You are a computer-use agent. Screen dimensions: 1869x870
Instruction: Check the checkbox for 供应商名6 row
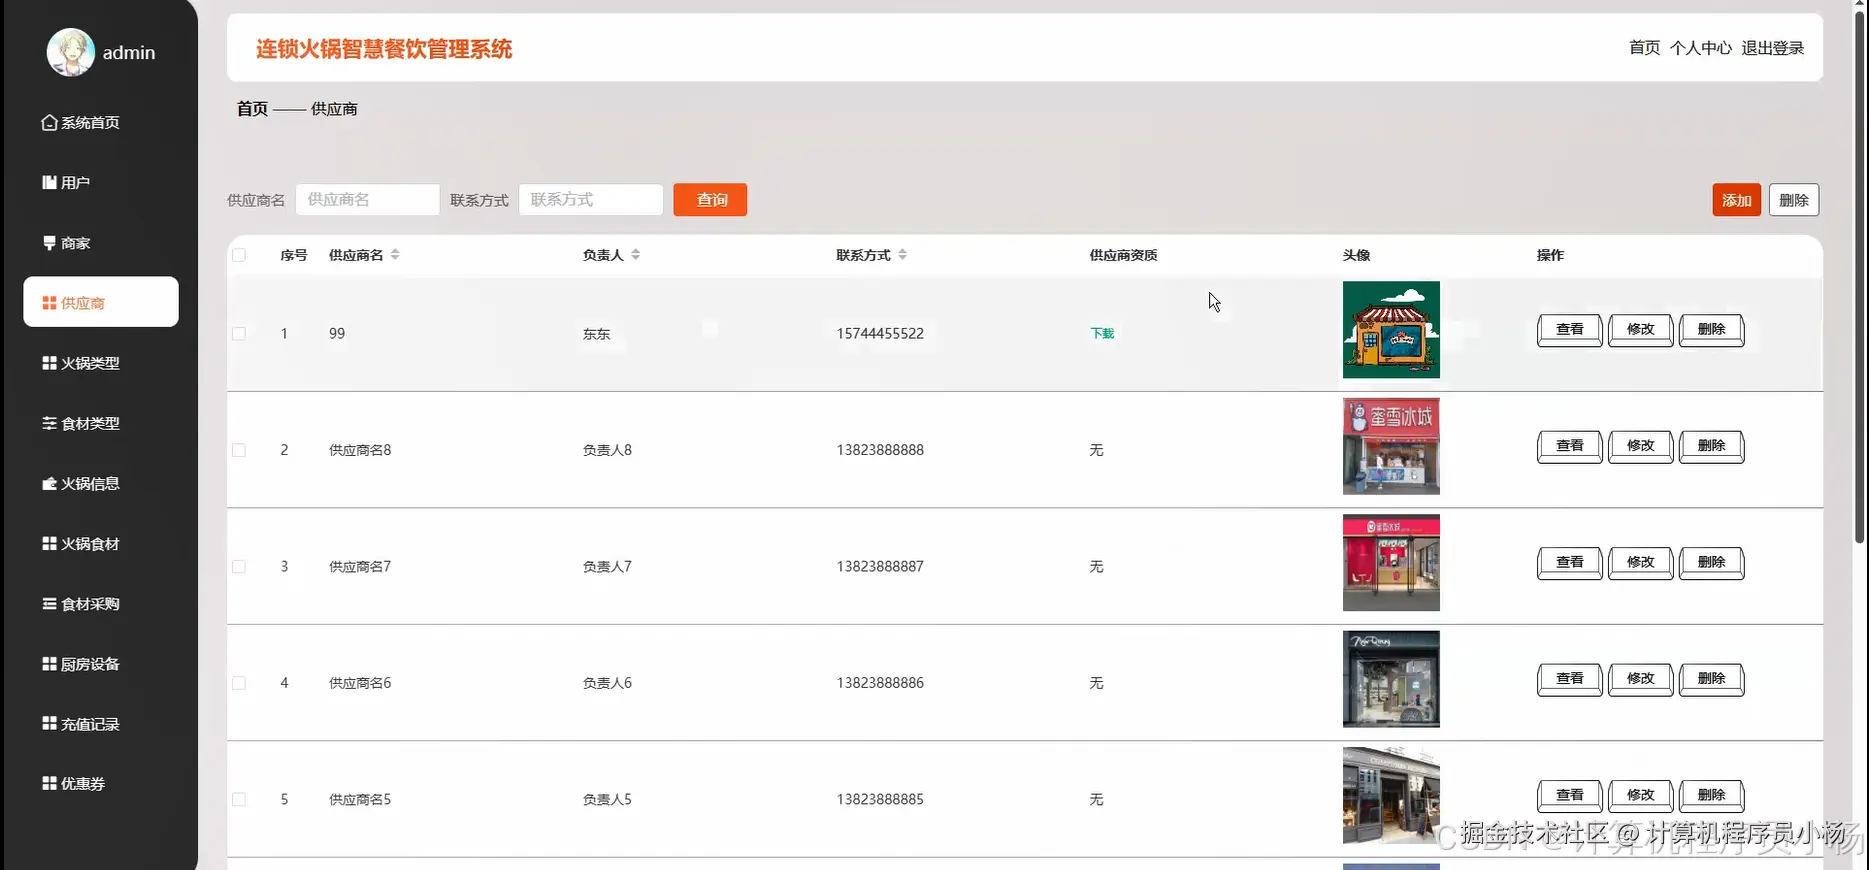coord(239,683)
